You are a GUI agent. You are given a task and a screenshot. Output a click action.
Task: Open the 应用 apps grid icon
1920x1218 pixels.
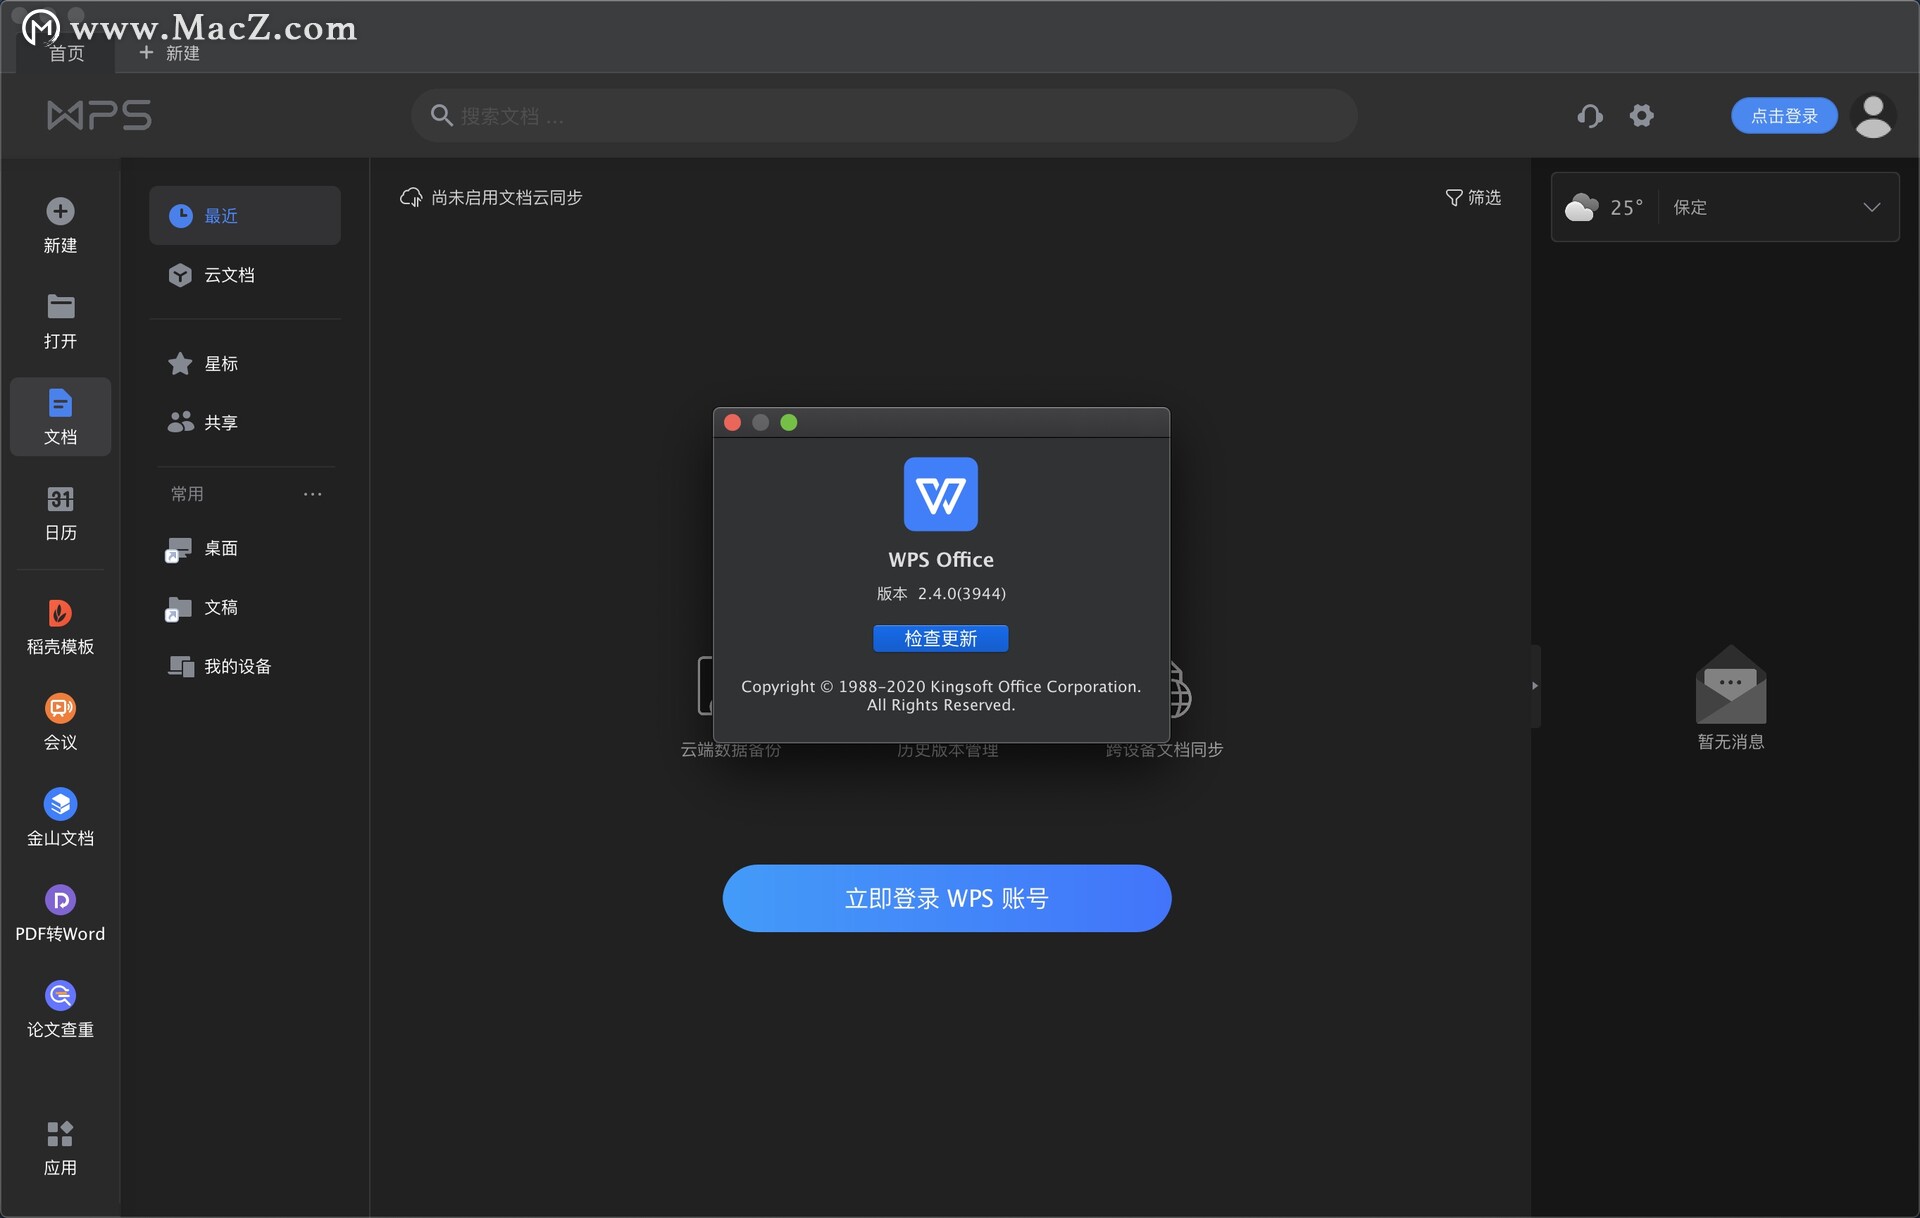pyautogui.click(x=60, y=1134)
